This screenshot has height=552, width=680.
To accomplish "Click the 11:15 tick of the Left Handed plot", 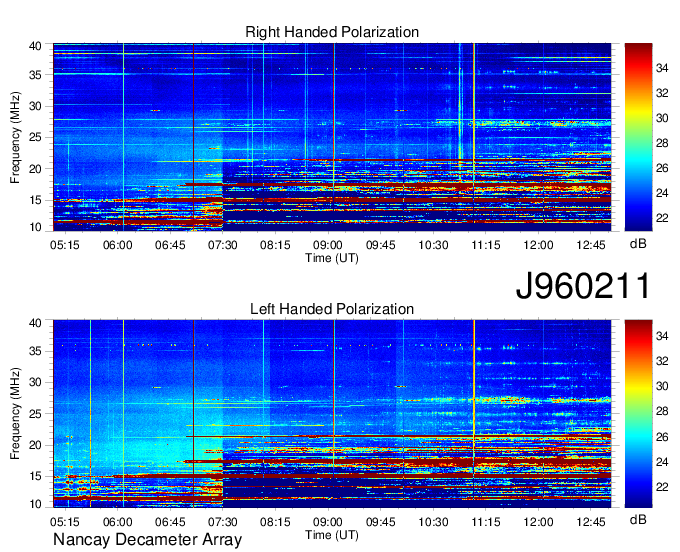I will [x=486, y=522].
